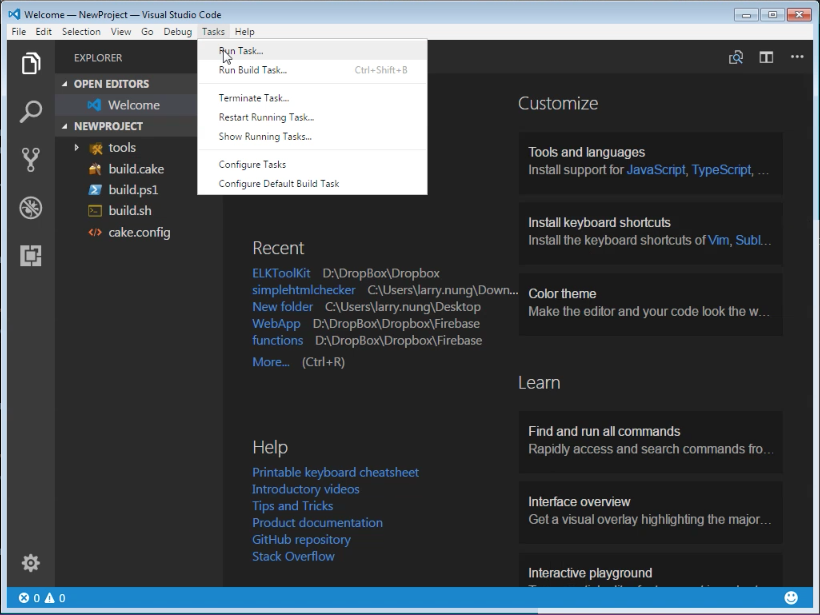Open the Edit menu

43,32
